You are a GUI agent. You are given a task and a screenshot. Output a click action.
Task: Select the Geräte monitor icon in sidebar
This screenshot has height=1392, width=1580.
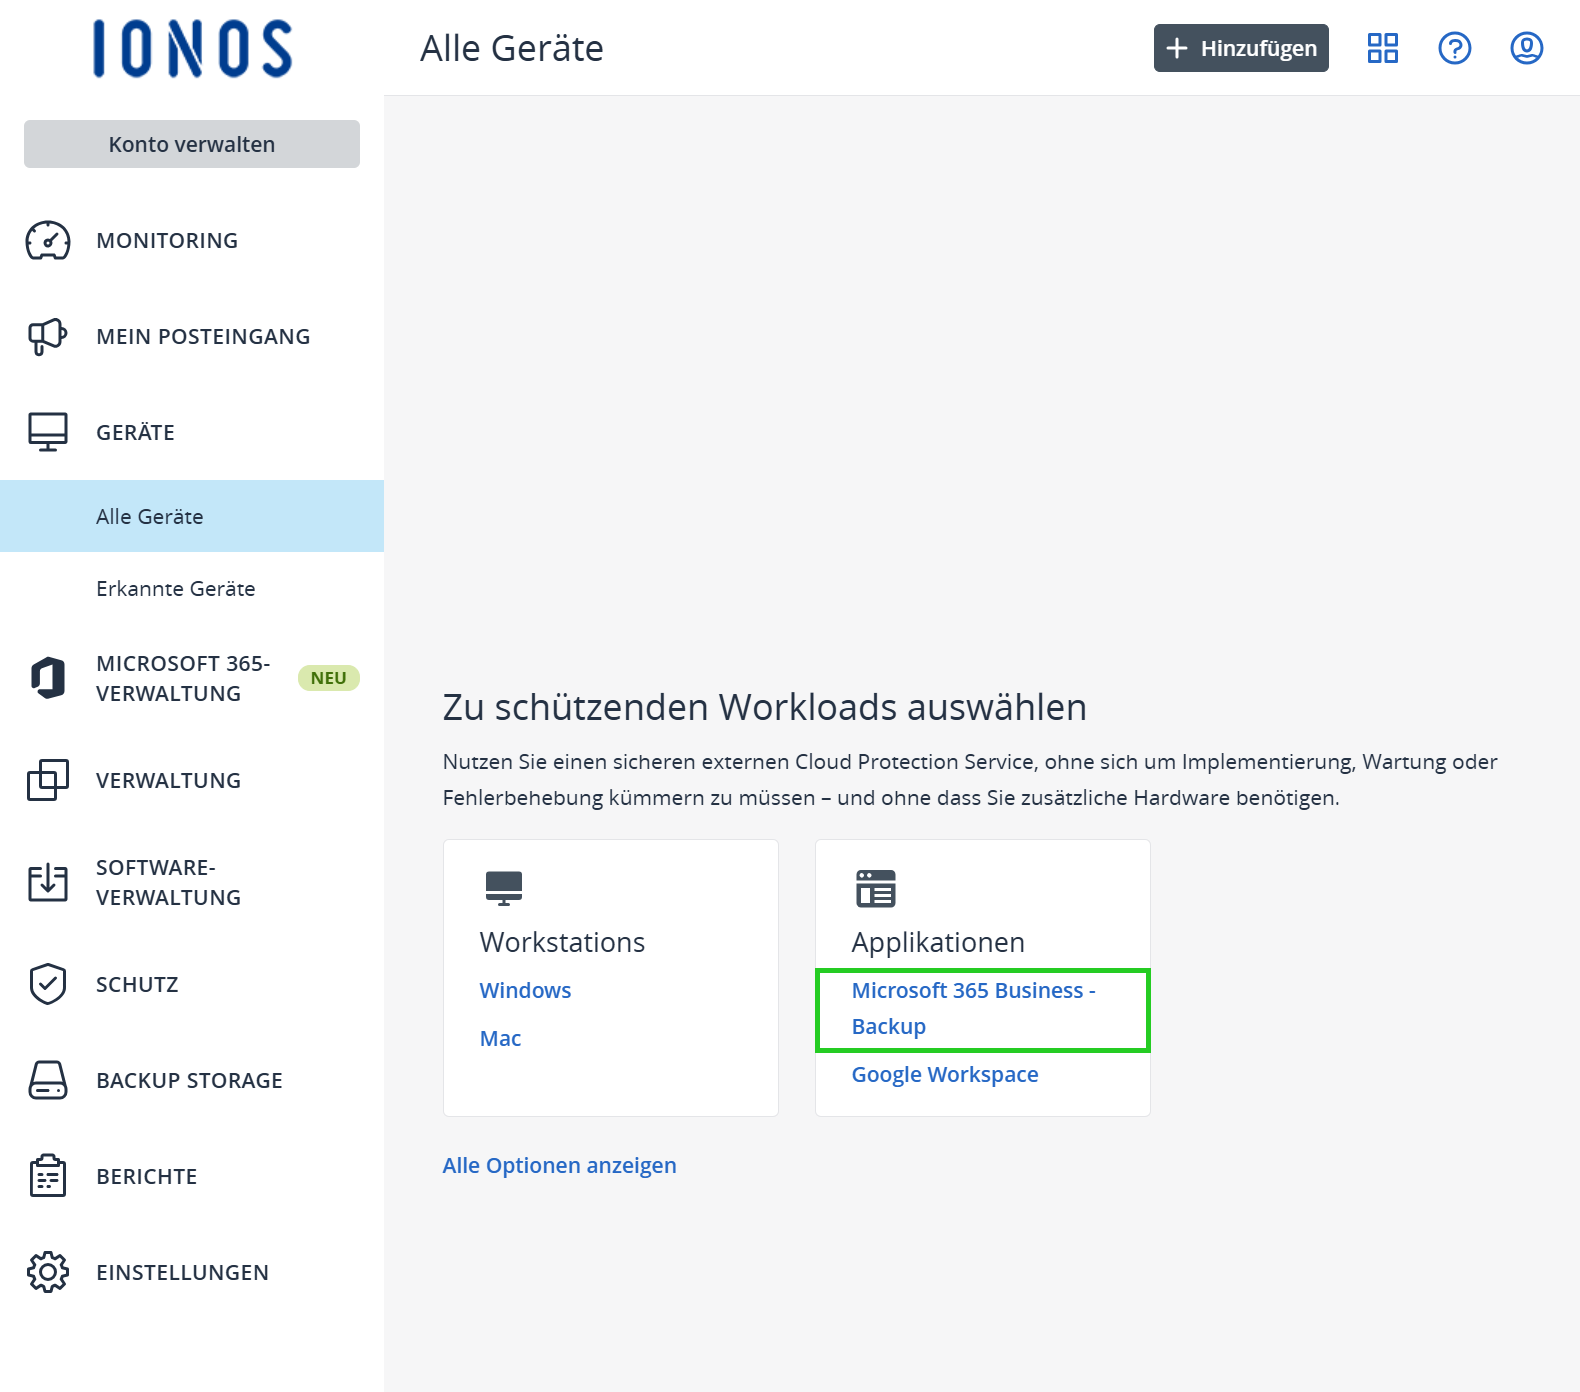(x=45, y=430)
